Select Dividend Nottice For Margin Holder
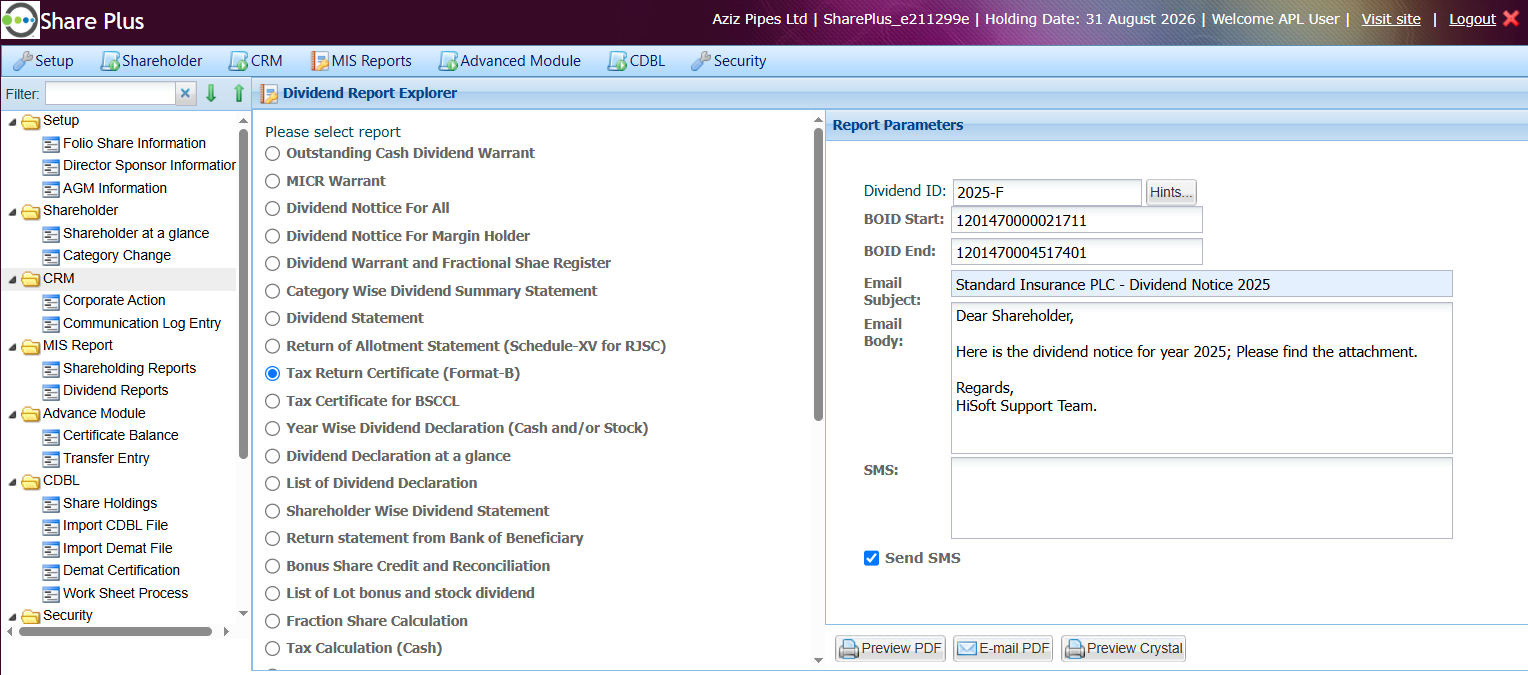 (x=272, y=236)
